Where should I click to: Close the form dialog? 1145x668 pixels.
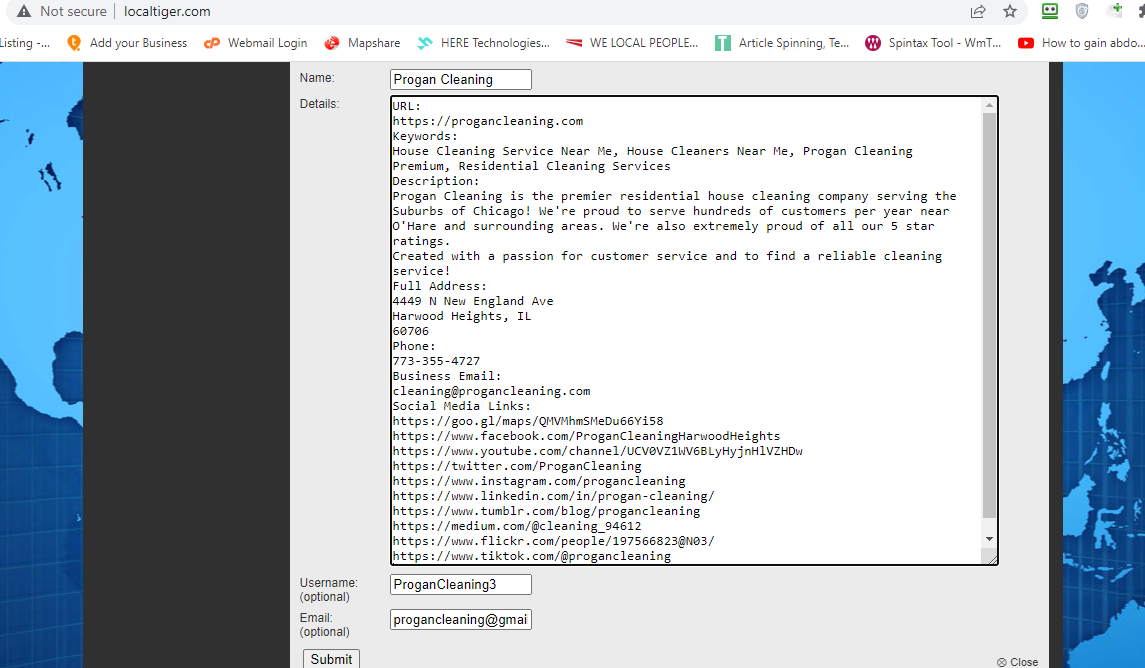coord(1017,661)
